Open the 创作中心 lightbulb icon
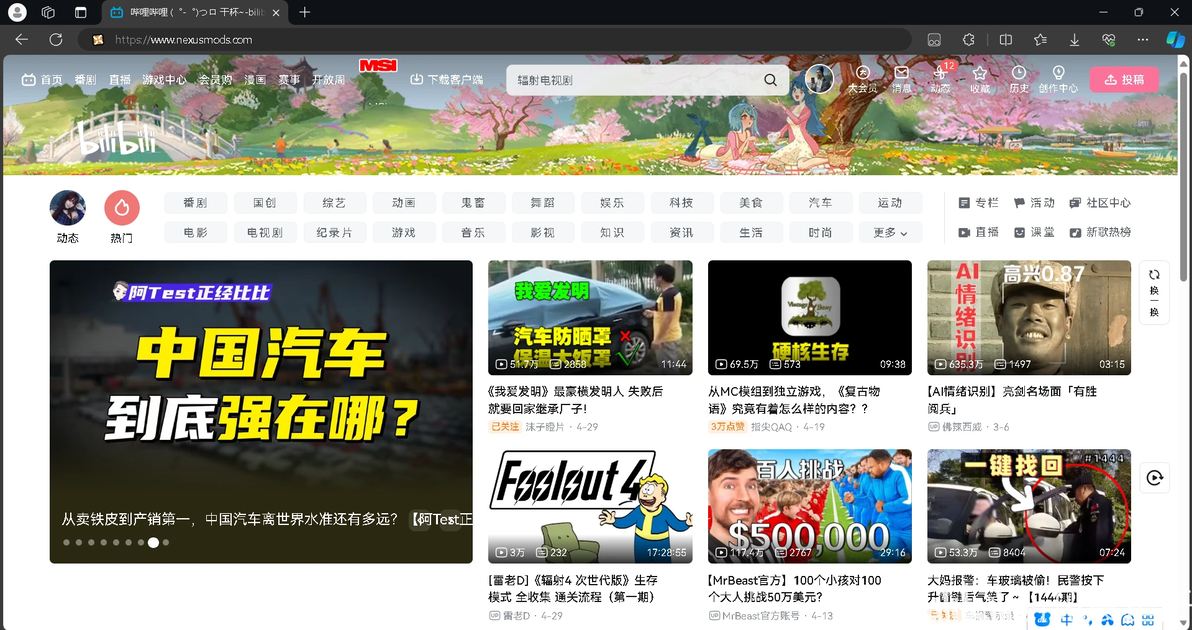Viewport: 1192px width, 630px height. coord(1057,78)
